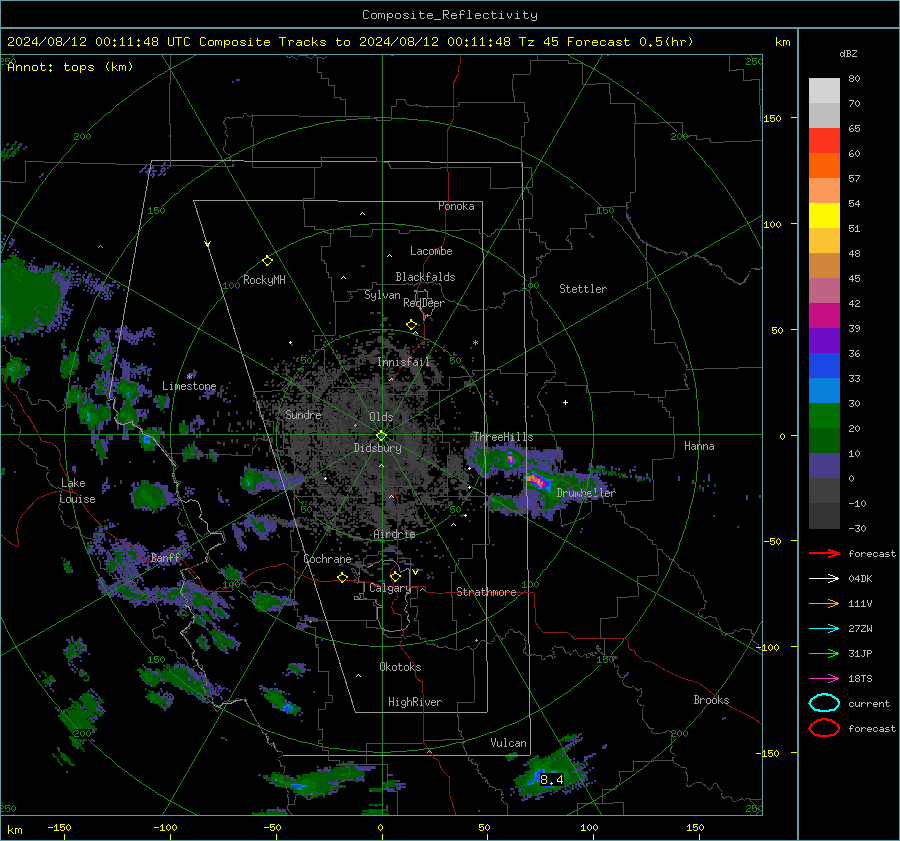
Task: Click the Olds city label
Action: [382, 417]
